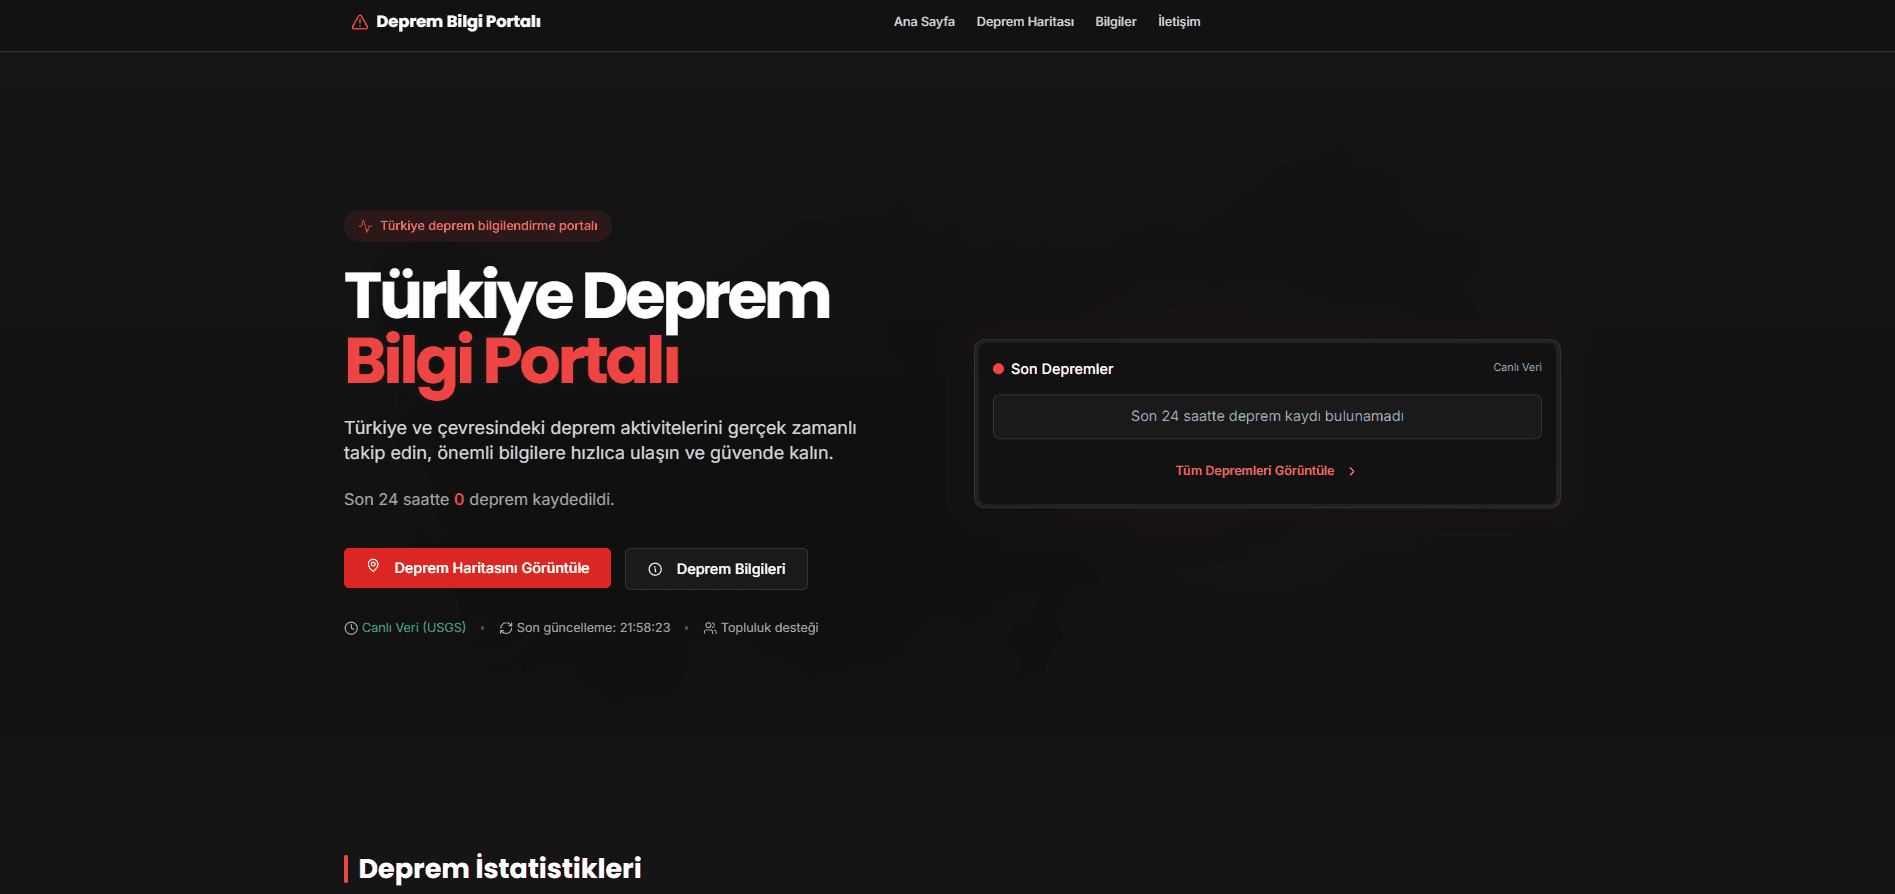Click the Canlı Veri label in the Son Depremler card
Viewport: 1895px width, 894px height.
point(1517,368)
